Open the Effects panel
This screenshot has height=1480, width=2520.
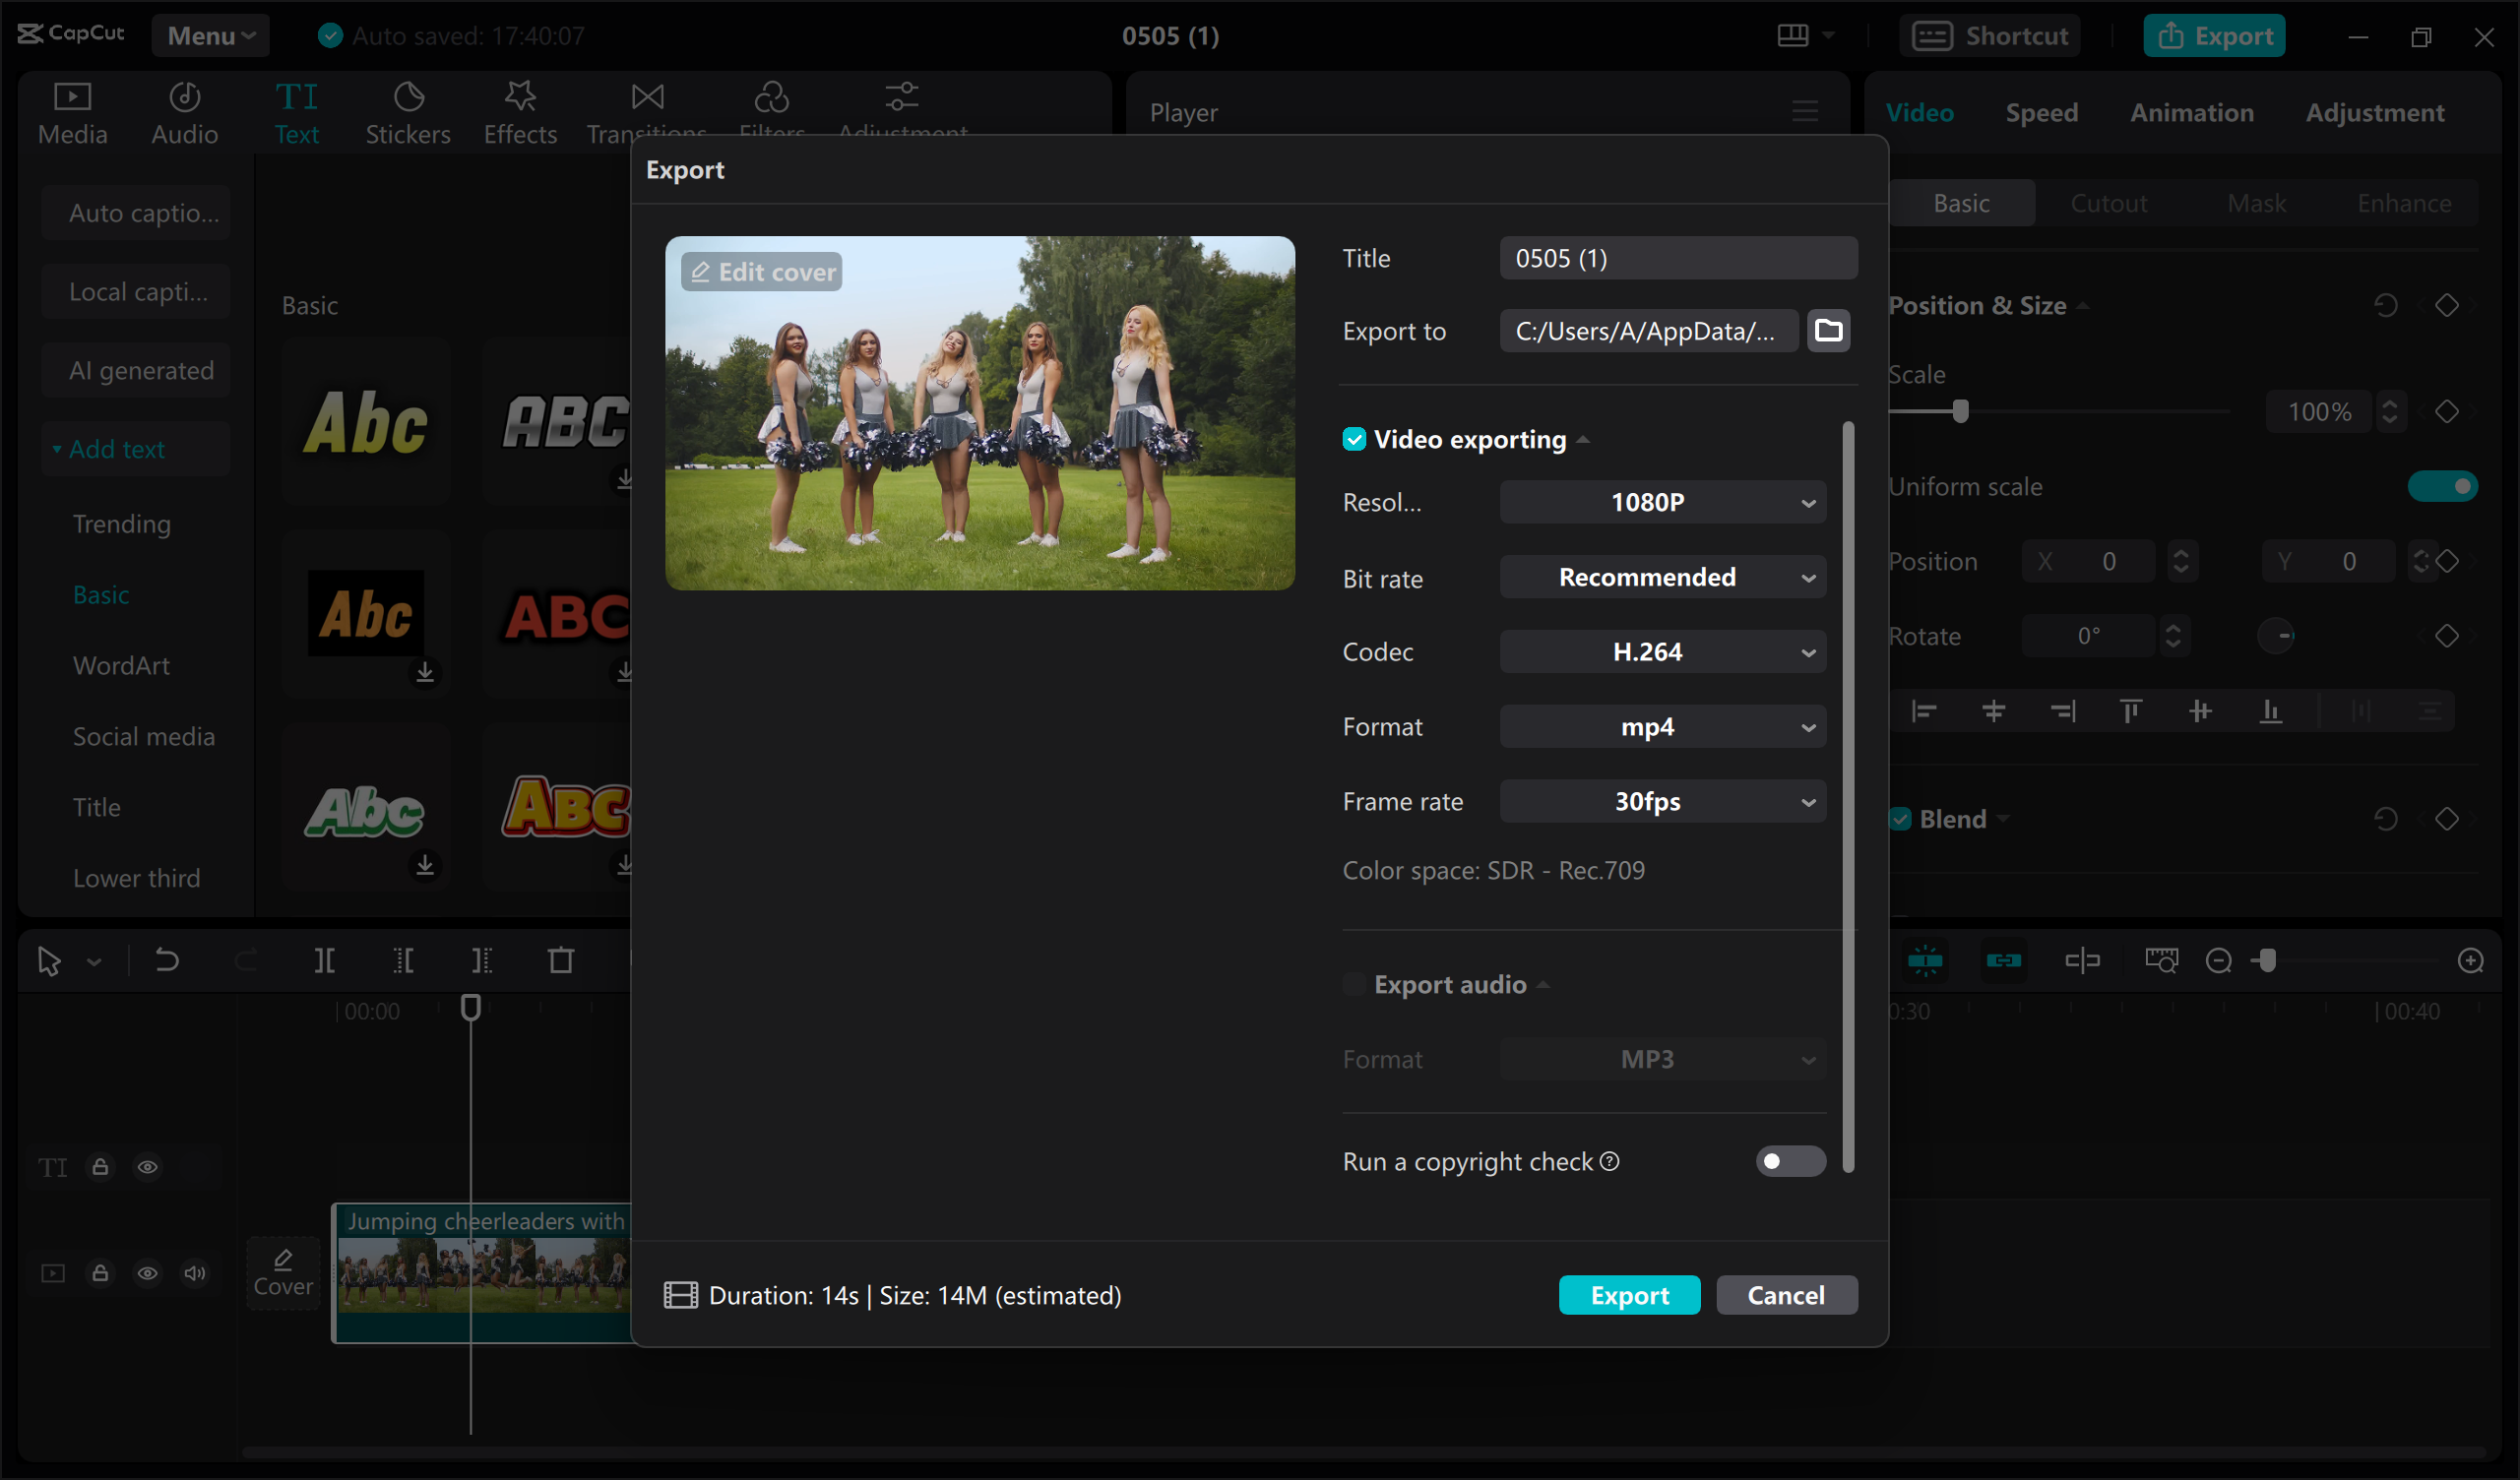point(519,112)
